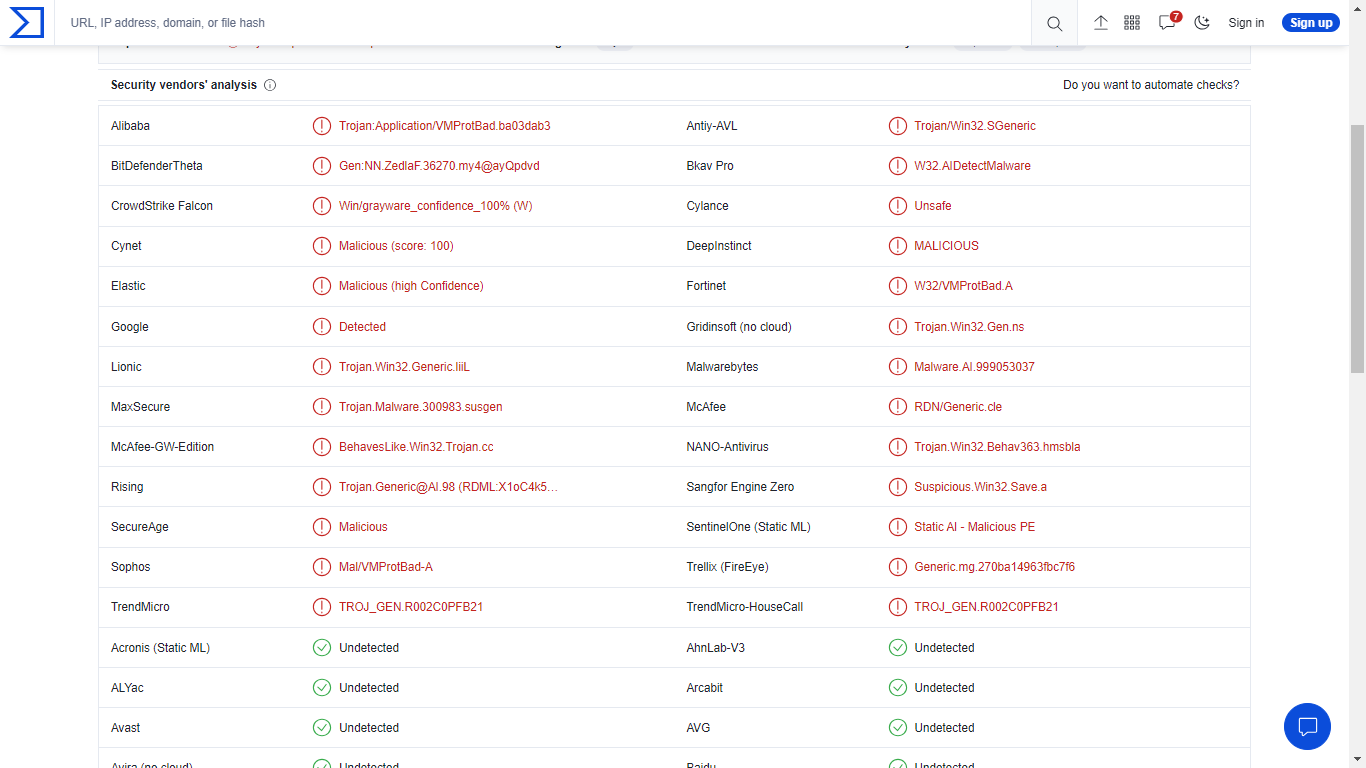Open the file upload icon
The width and height of the screenshot is (1366, 768).
(x=1101, y=23)
